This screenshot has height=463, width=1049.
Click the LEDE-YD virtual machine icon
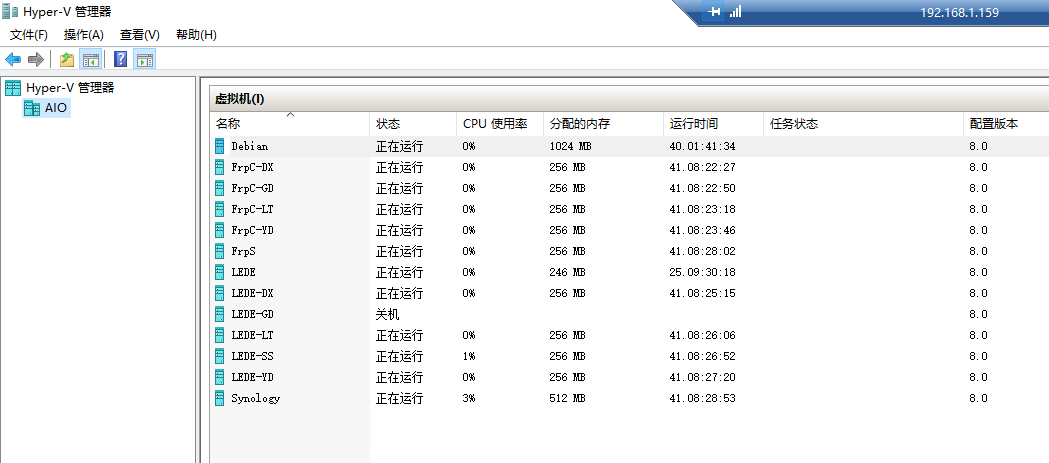click(x=219, y=377)
